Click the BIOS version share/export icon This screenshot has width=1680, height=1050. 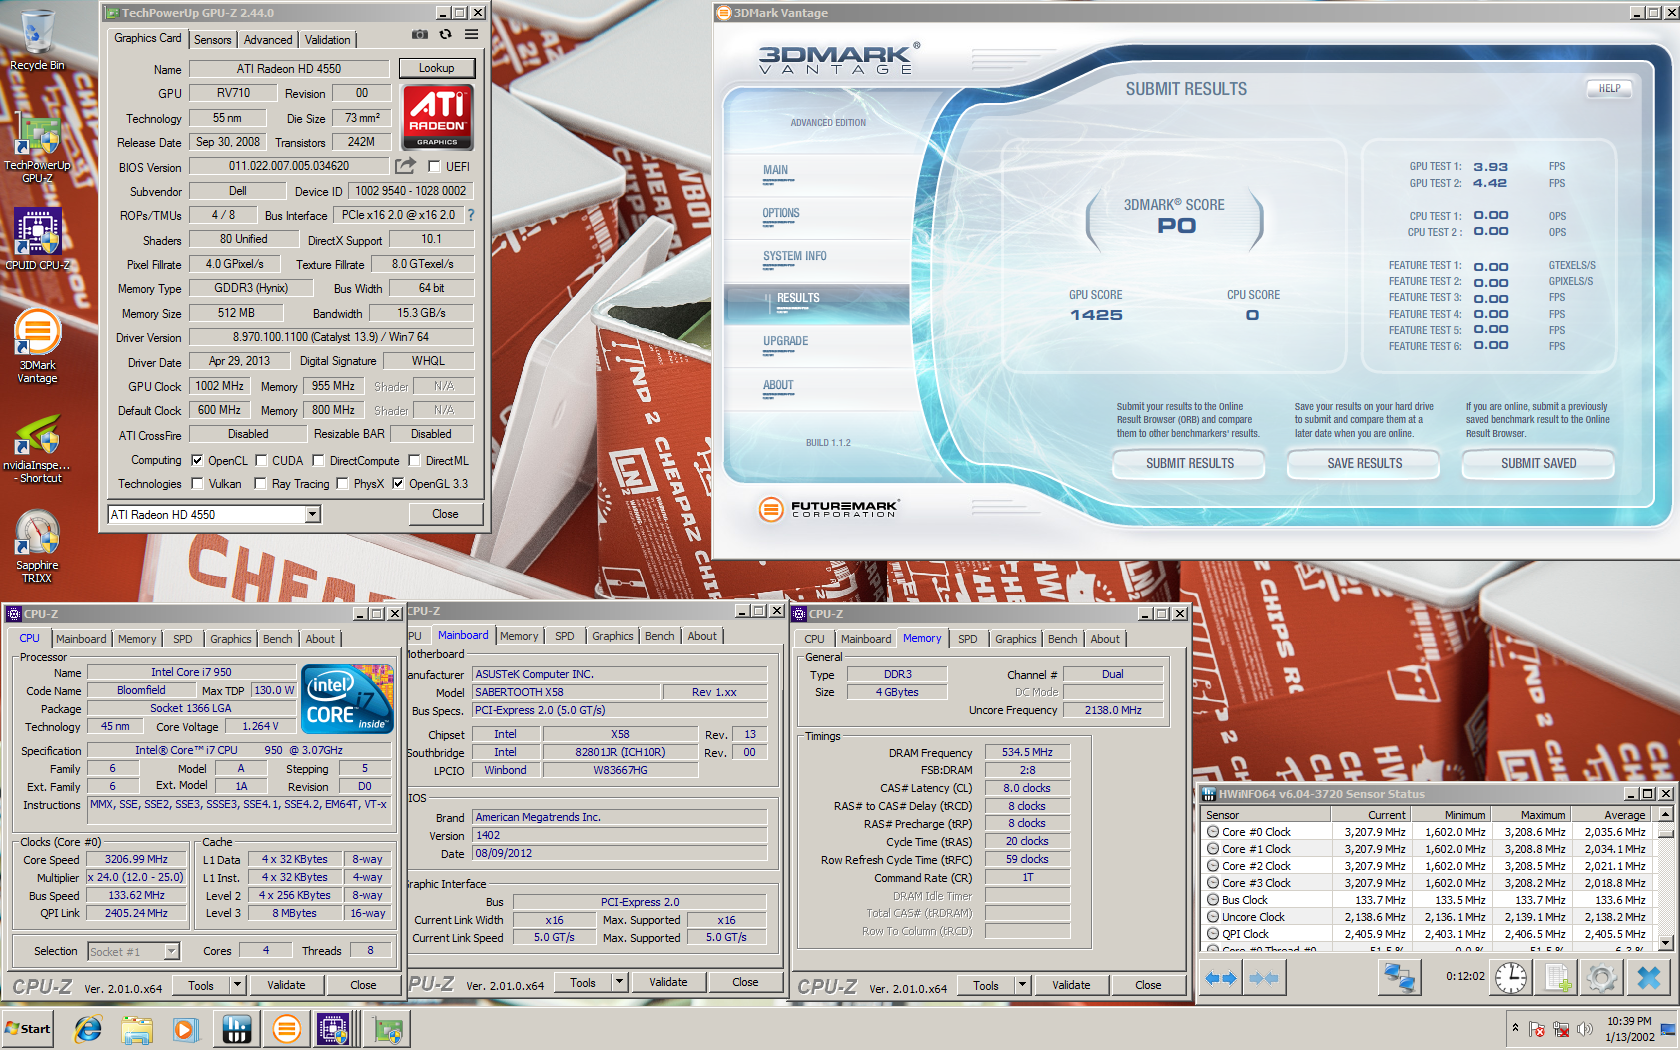pos(405,166)
